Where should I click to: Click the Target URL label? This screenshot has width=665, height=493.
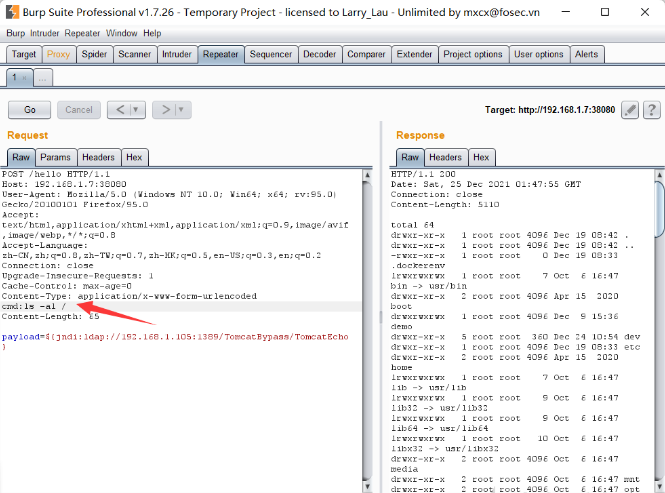[550, 110]
